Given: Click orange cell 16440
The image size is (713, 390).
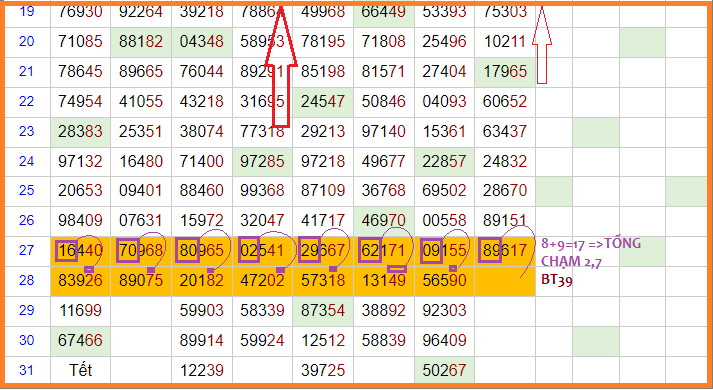Looking at the screenshot, I should [x=80, y=251].
